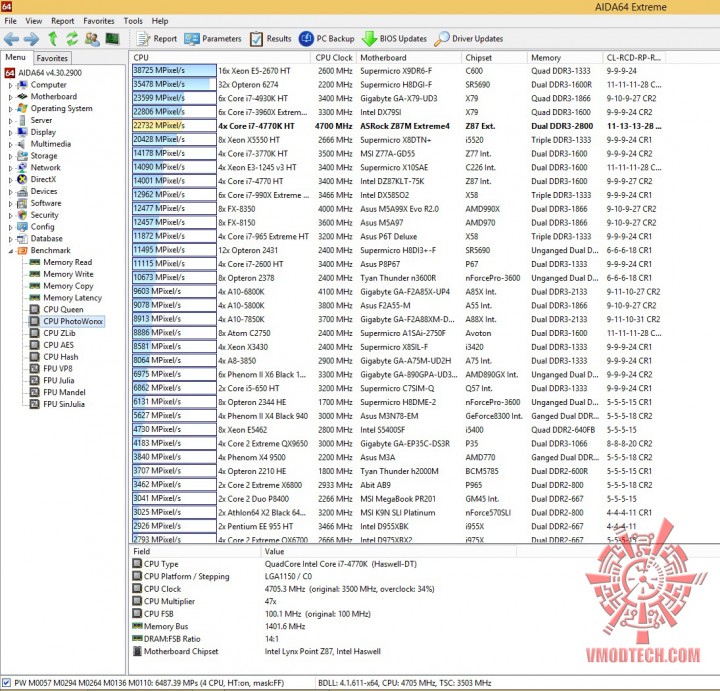
Task: Click the Back navigation arrow
Action: [x=11, y=39]
